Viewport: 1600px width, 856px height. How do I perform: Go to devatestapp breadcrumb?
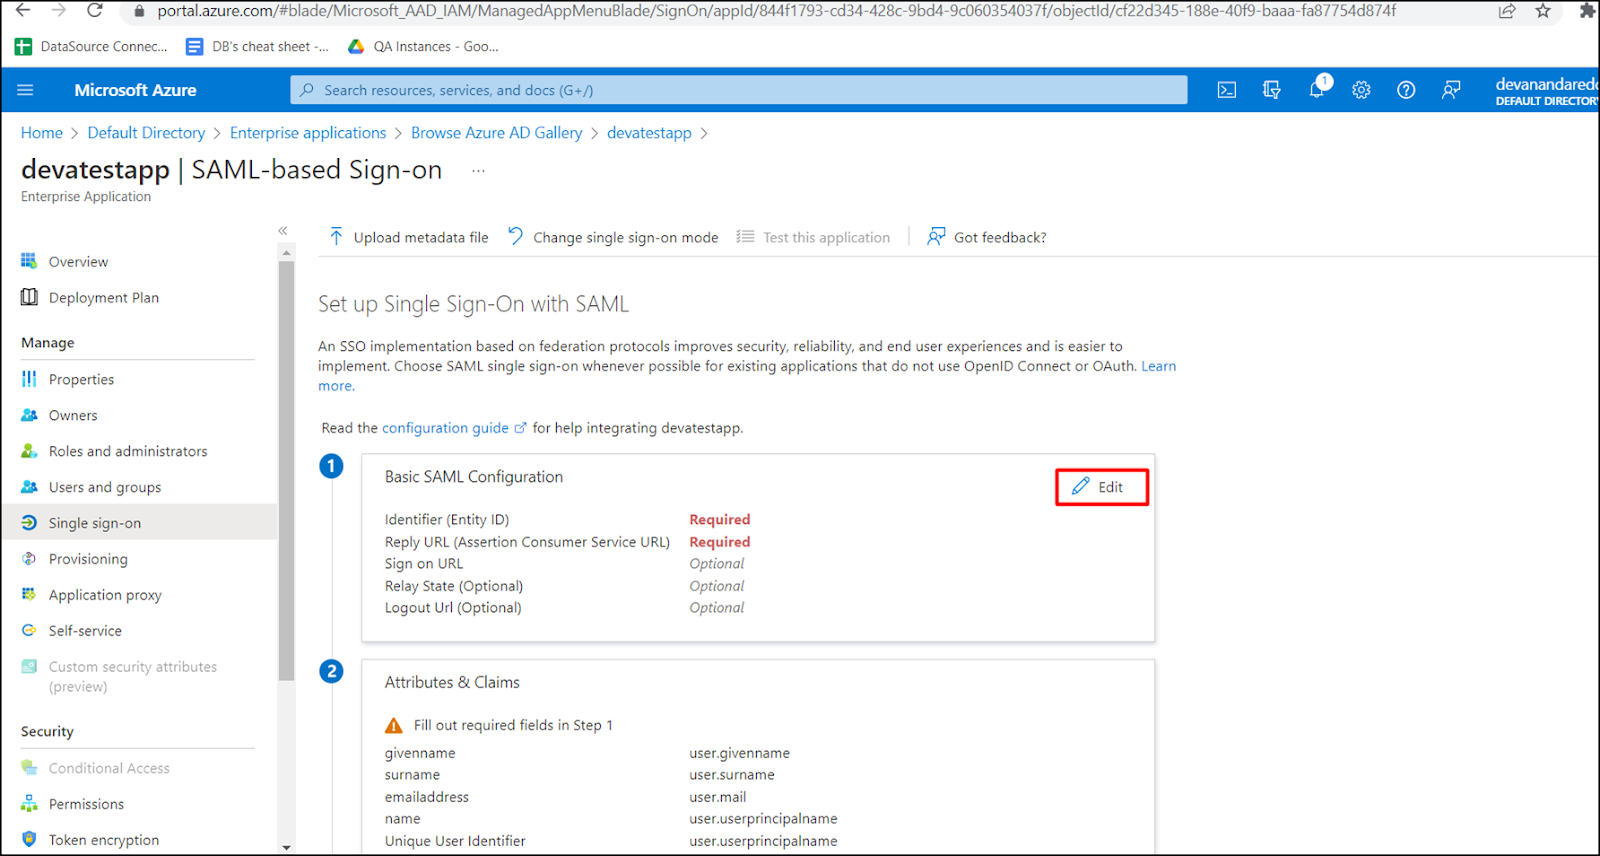[649, 133]
